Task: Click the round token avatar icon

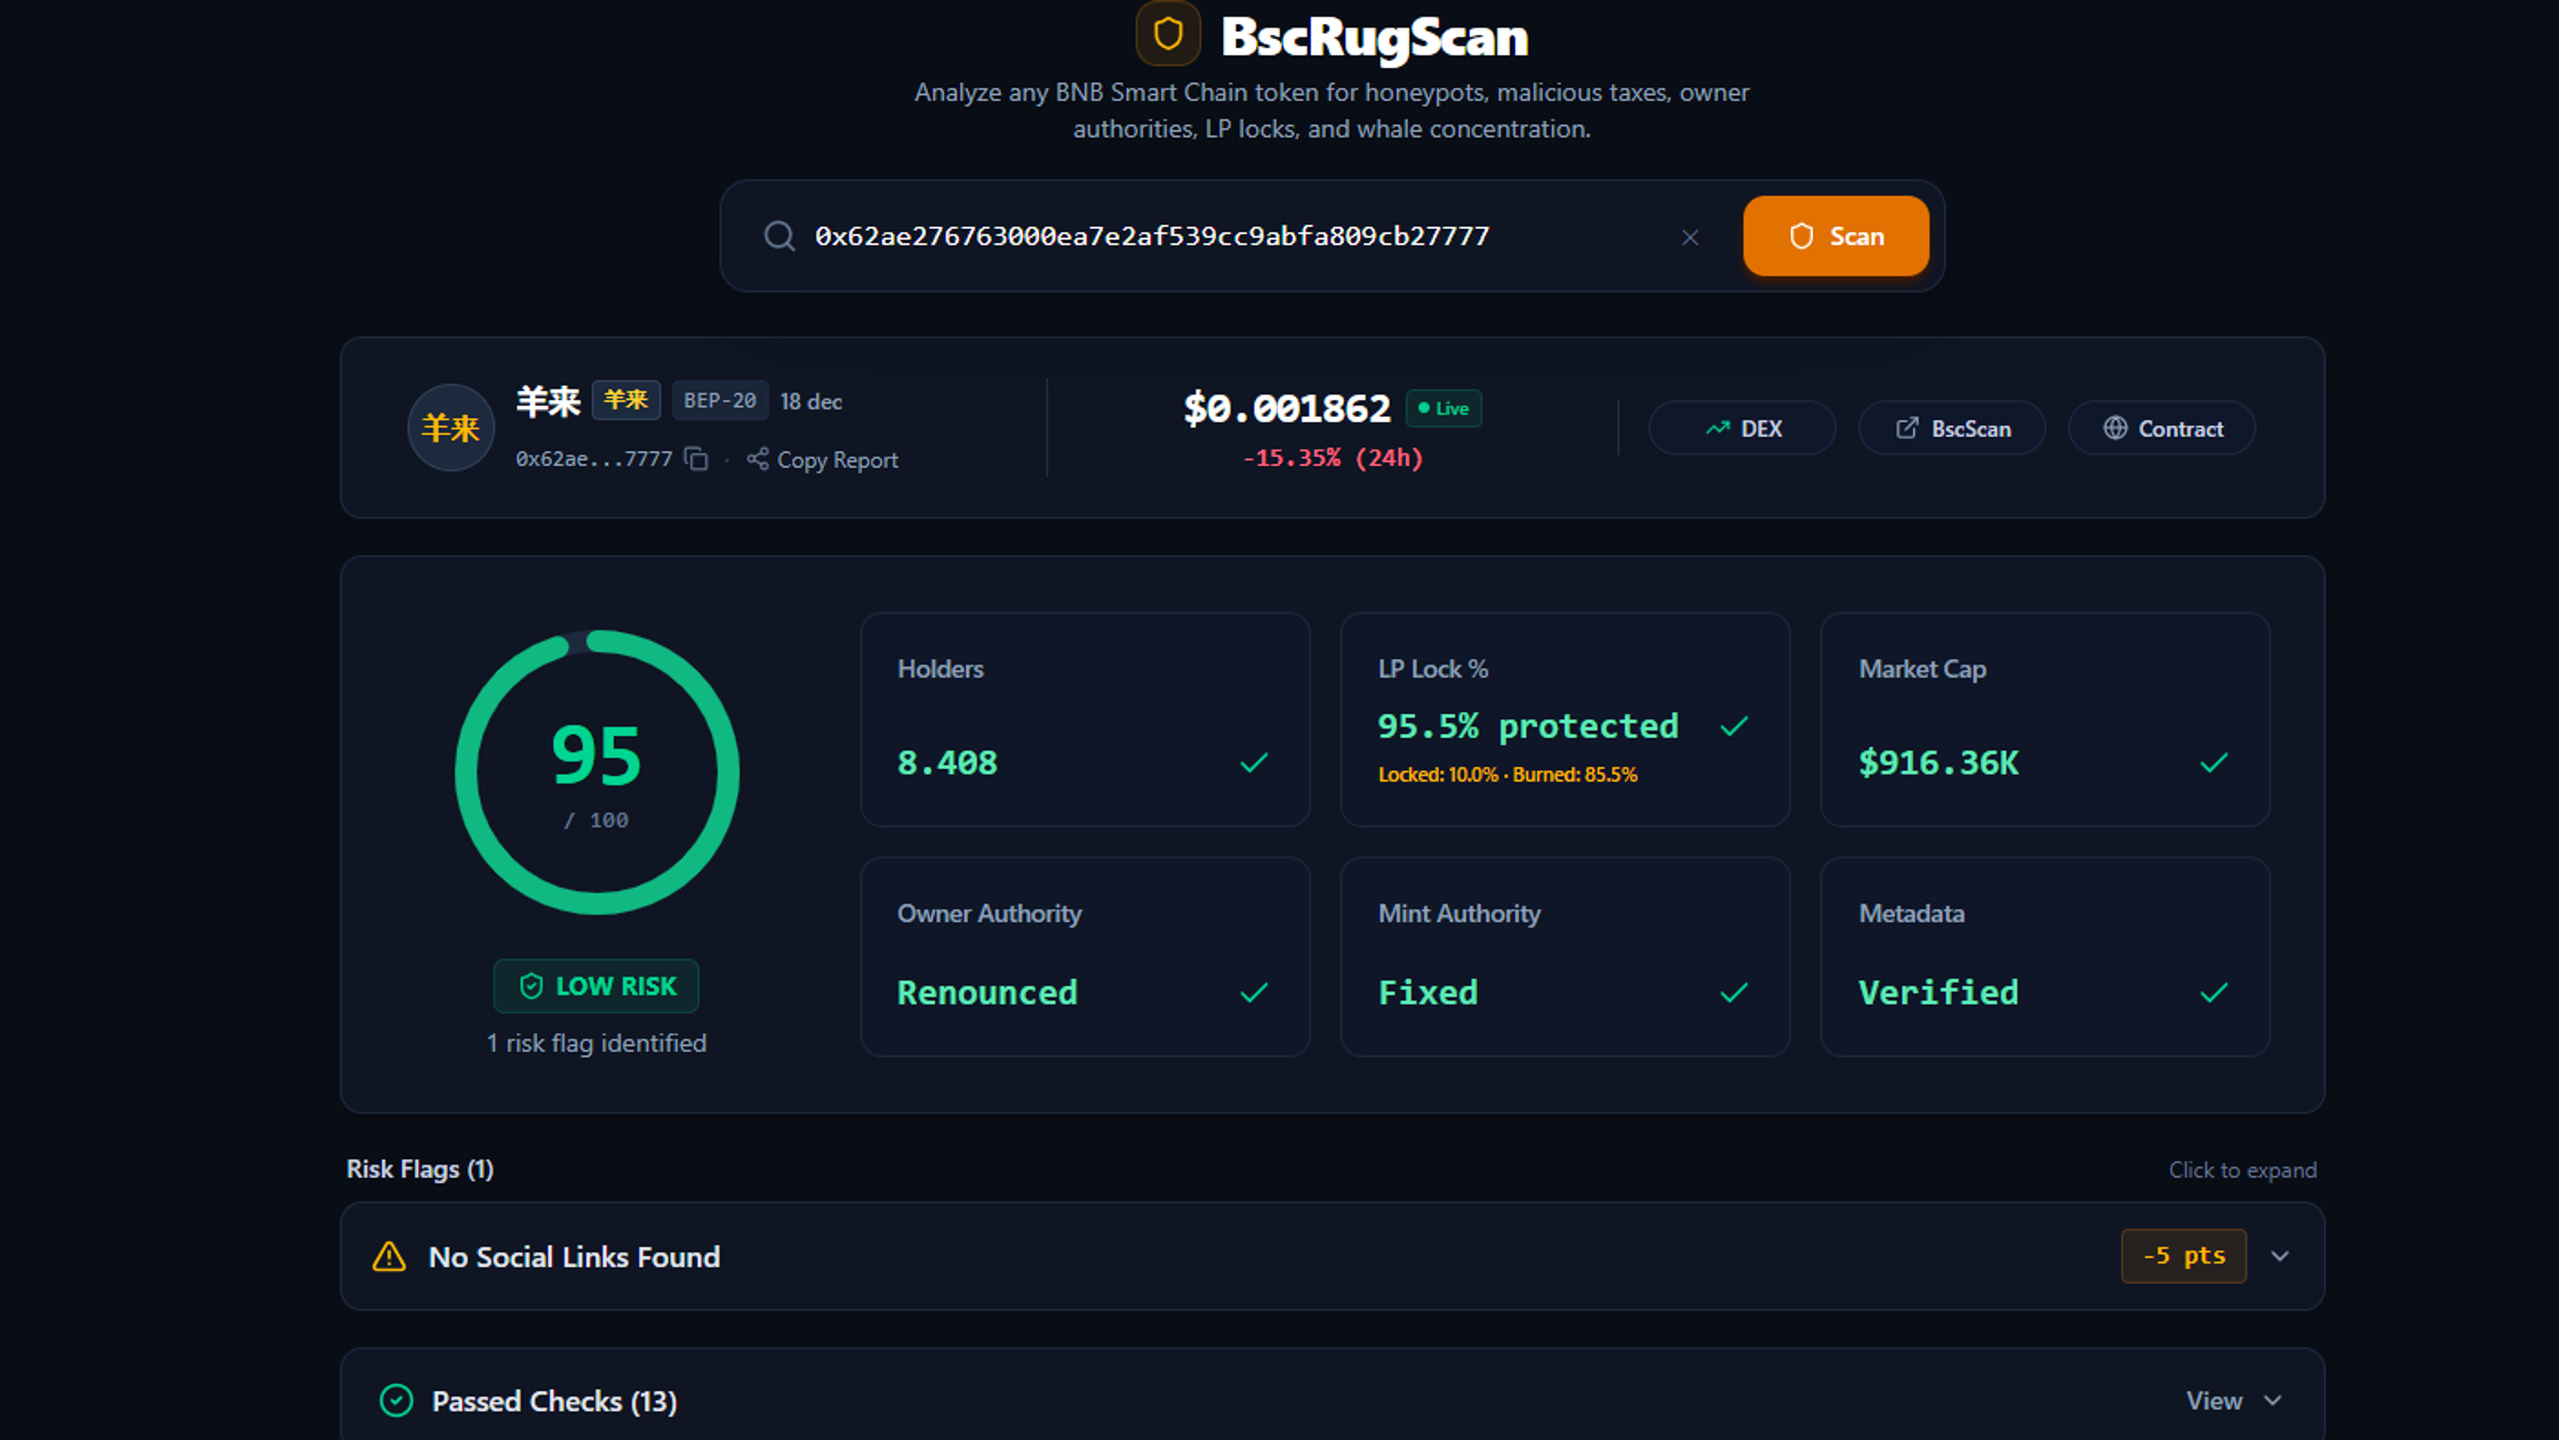Action: click(x=451, y=428)
